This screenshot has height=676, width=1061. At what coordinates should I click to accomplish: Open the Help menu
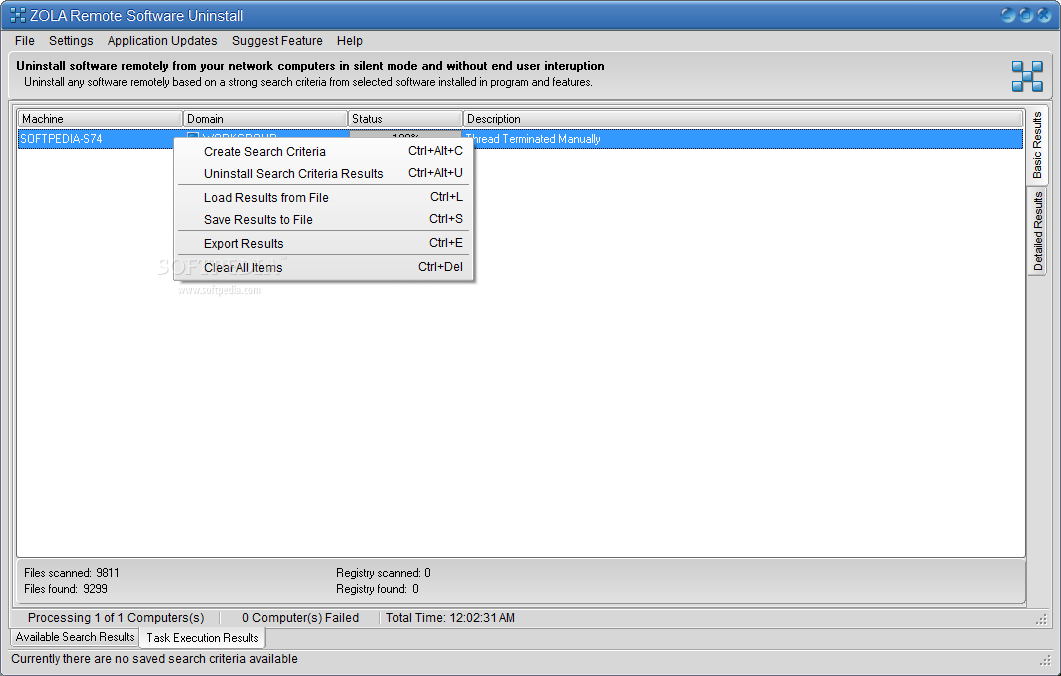[x=350, y=41]
